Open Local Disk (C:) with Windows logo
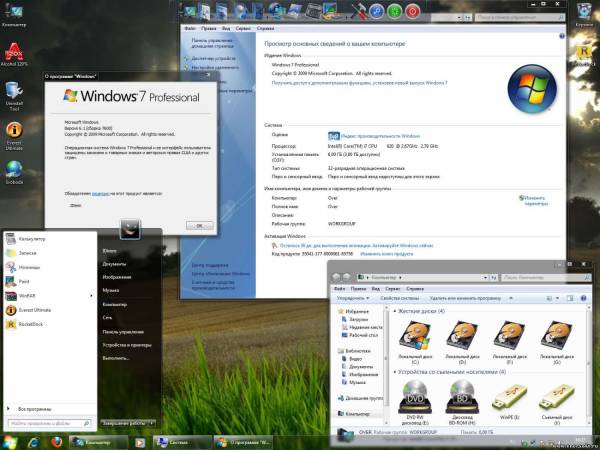This screenshot has width=600, height=450. [415, 342]
